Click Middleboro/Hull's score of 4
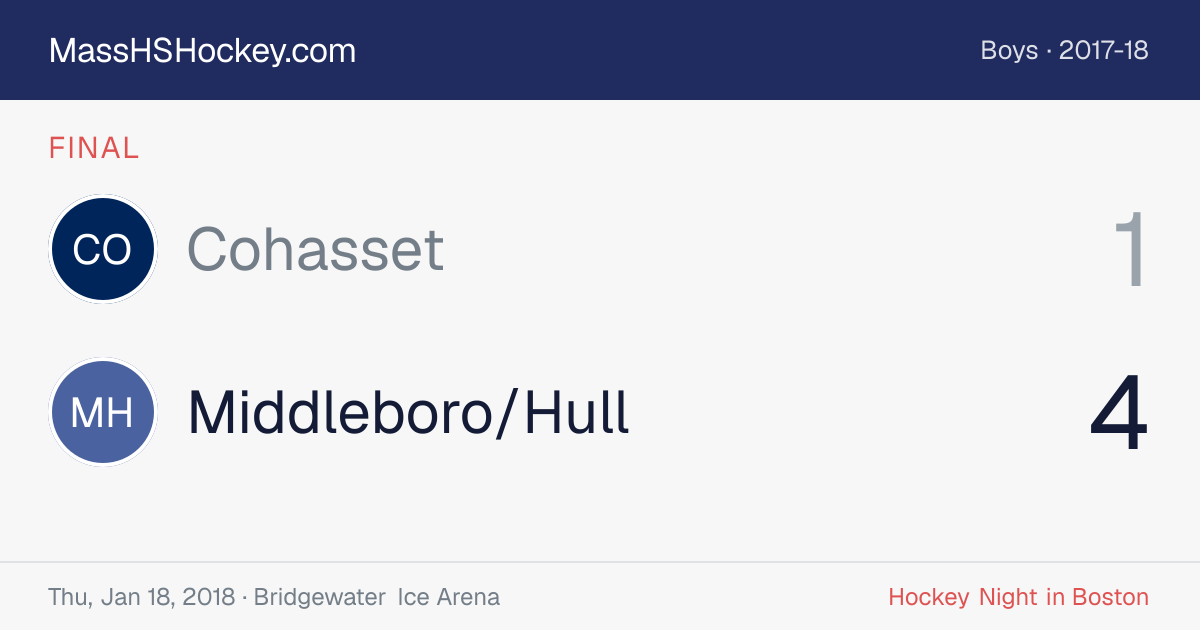 click(x=1120, y=414)
